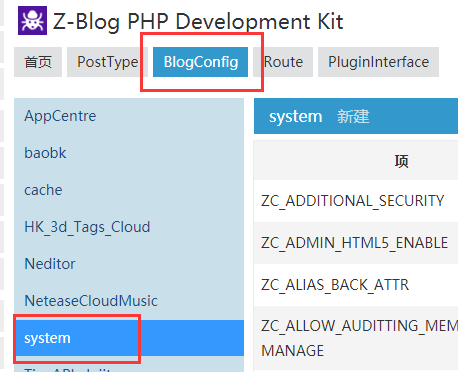
Task: Click the Z-Blog PHP Development Kit title
Action: coord(198,22)
